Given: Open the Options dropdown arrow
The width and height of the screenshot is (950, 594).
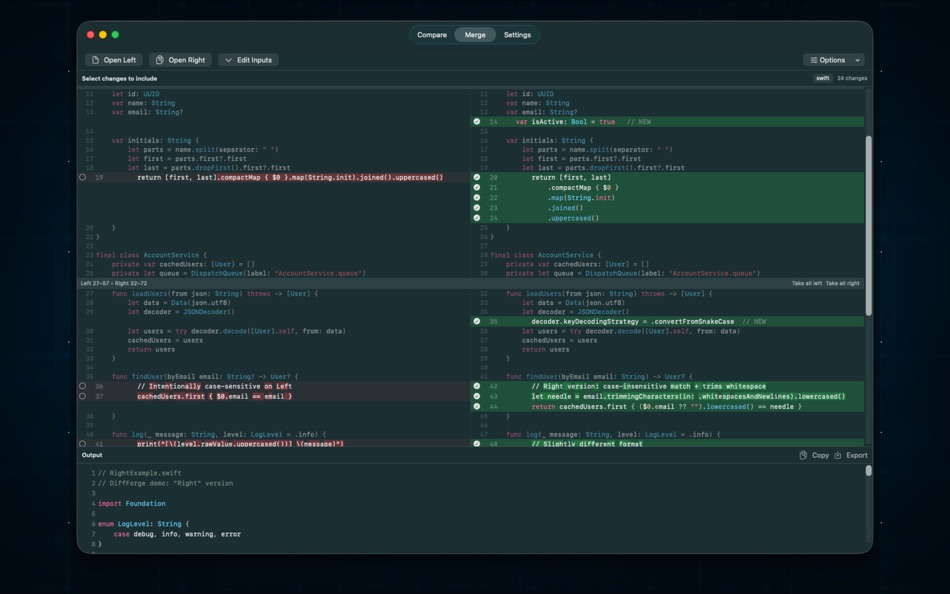Looking at the screenshot, I should [x=857, y=60].
